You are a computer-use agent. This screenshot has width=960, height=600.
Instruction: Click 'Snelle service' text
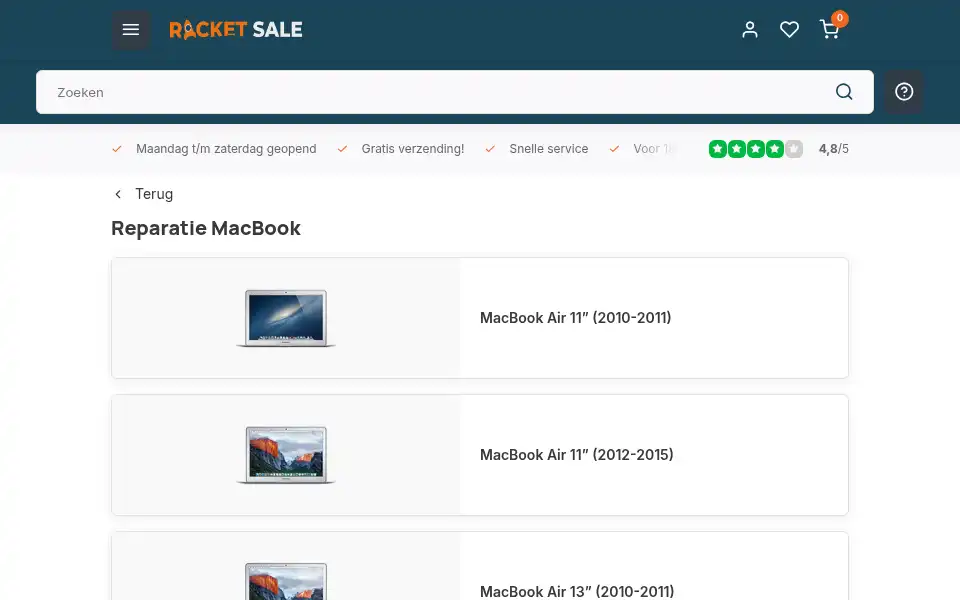click(549, 149)
